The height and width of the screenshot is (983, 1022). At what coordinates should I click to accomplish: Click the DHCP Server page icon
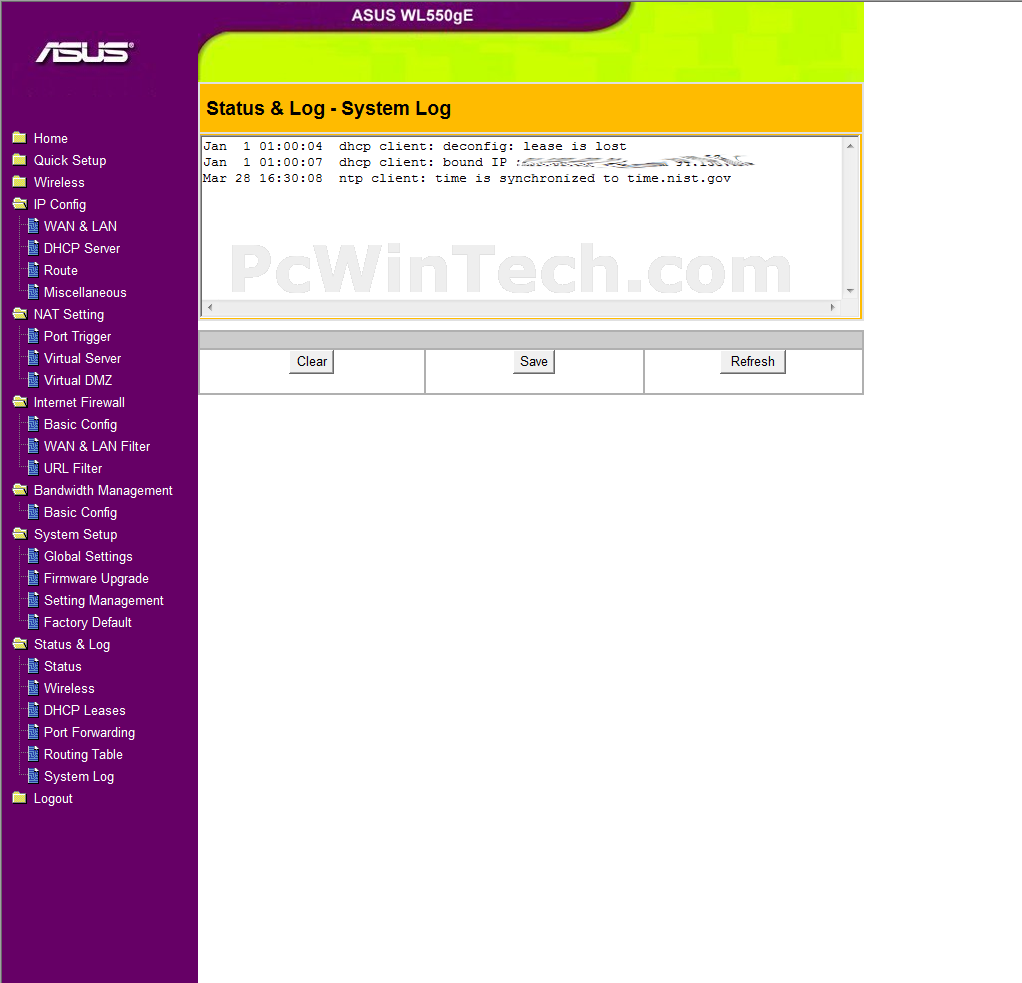[33, 248]
